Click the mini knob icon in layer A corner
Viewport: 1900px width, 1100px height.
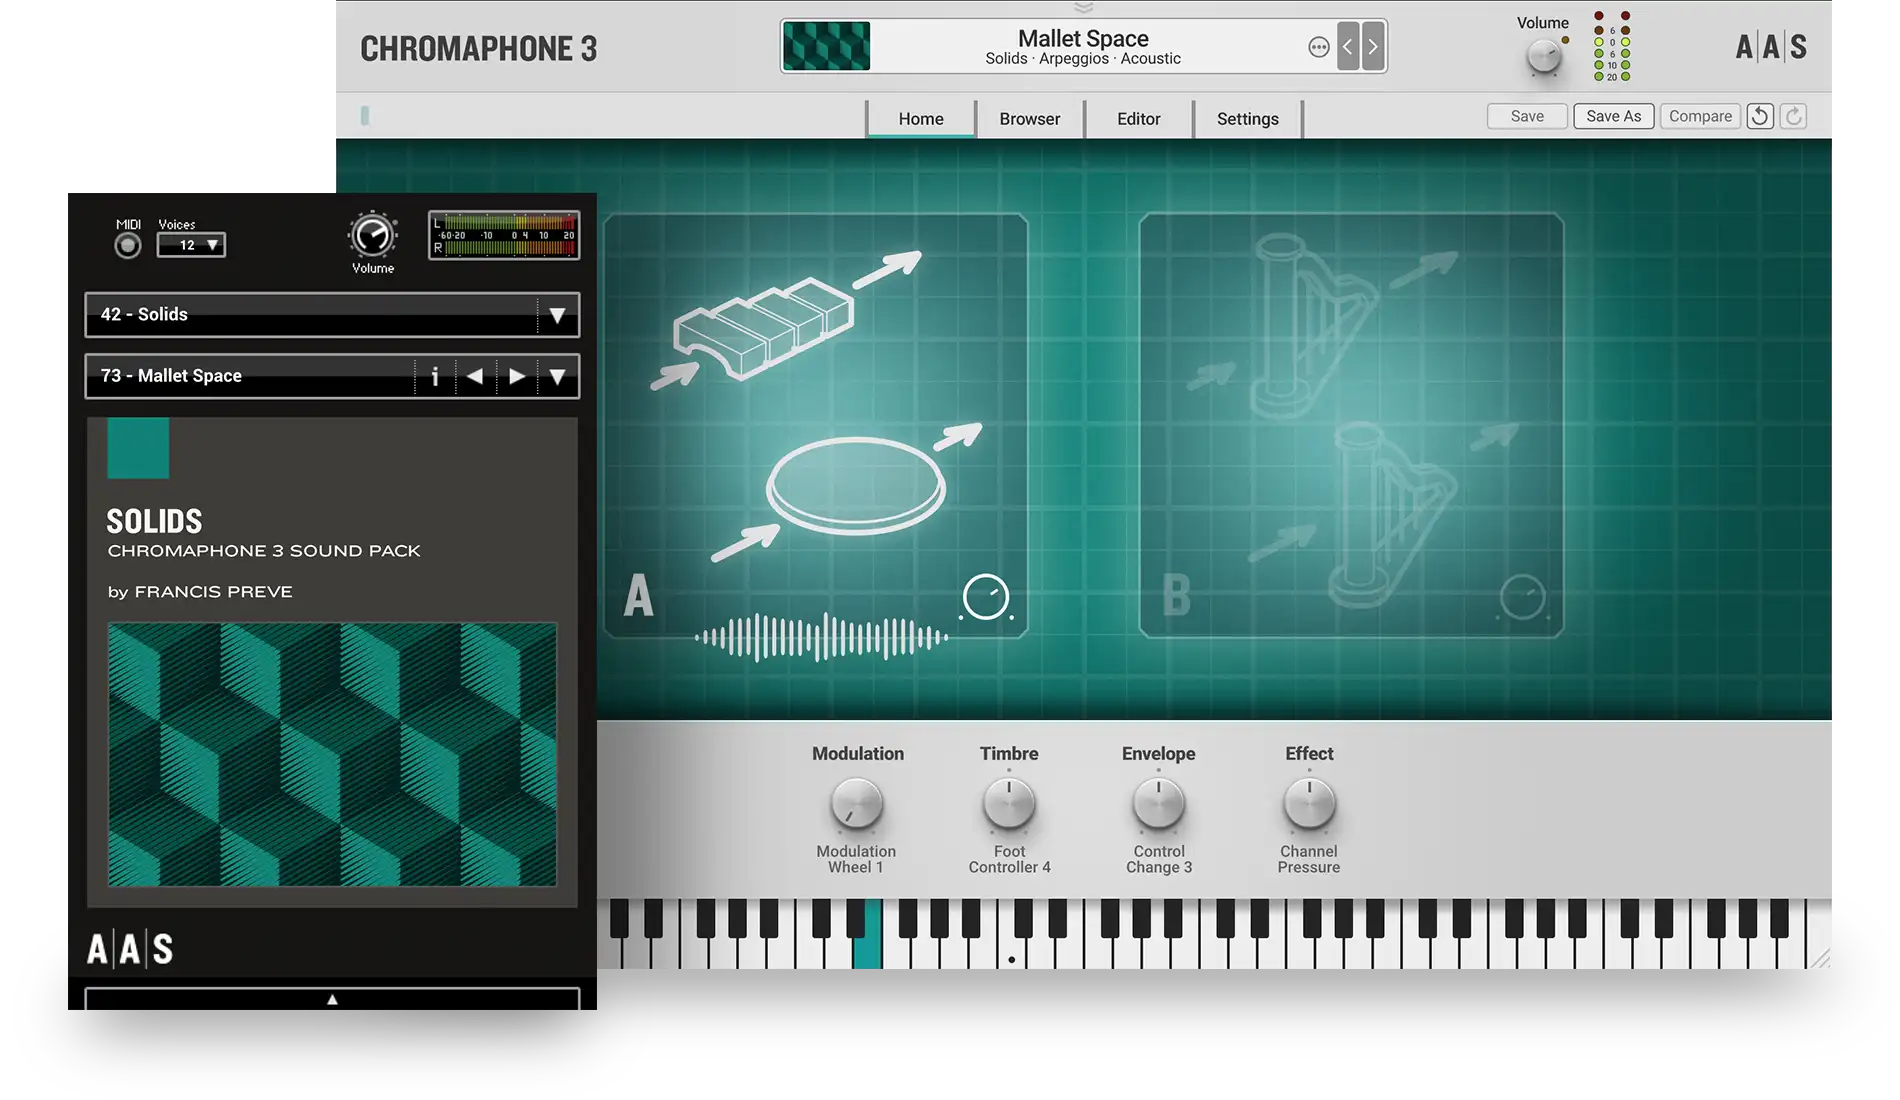tap(985, 594)
